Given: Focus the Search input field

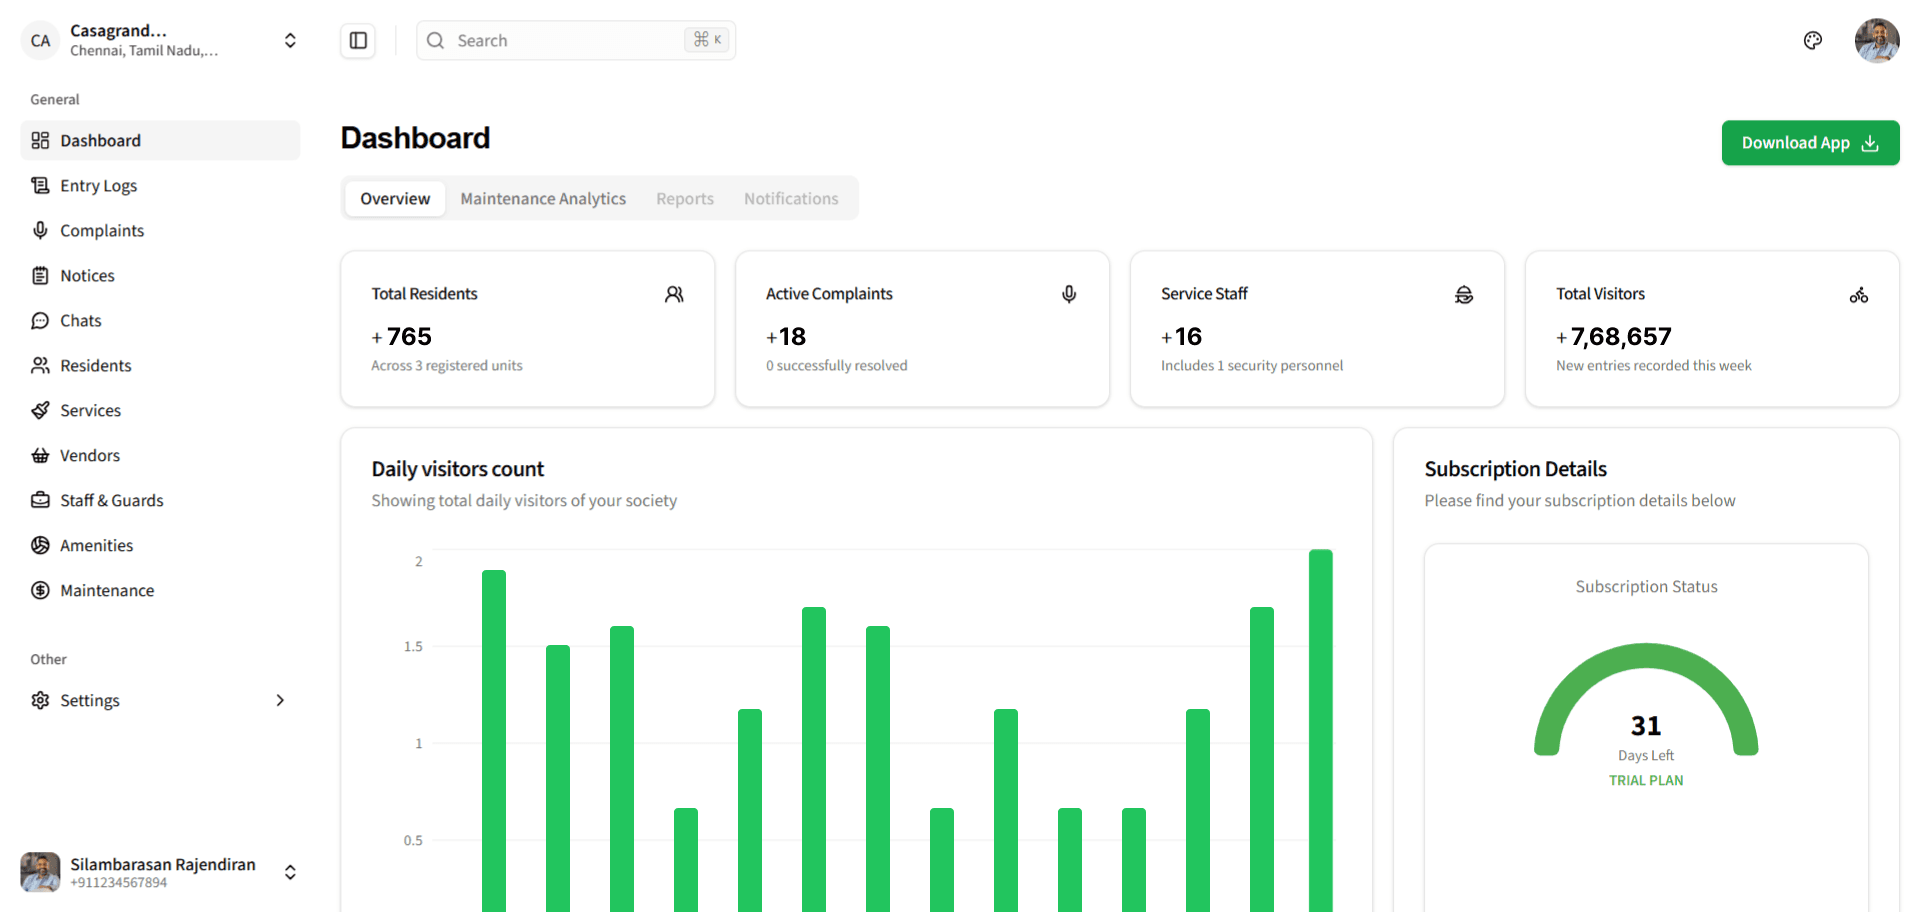Looking at the screenshot, I should (x=565, y=41).
